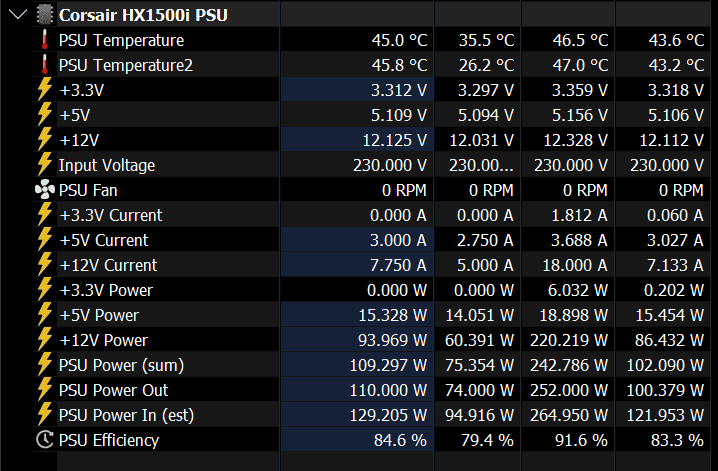718x471 pixels.
Task: Select the Input Voltage sensor label
Action: (107, 165)
